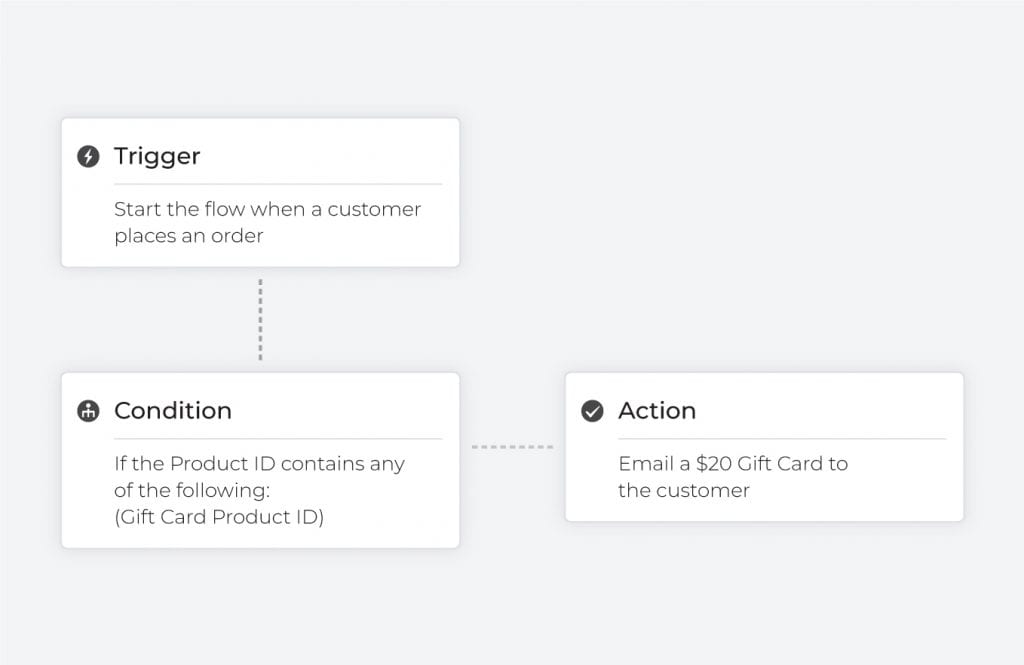Click 'Email a $20 Gift Card to' text
1024x665 pixels.
[x=733, y=464]
